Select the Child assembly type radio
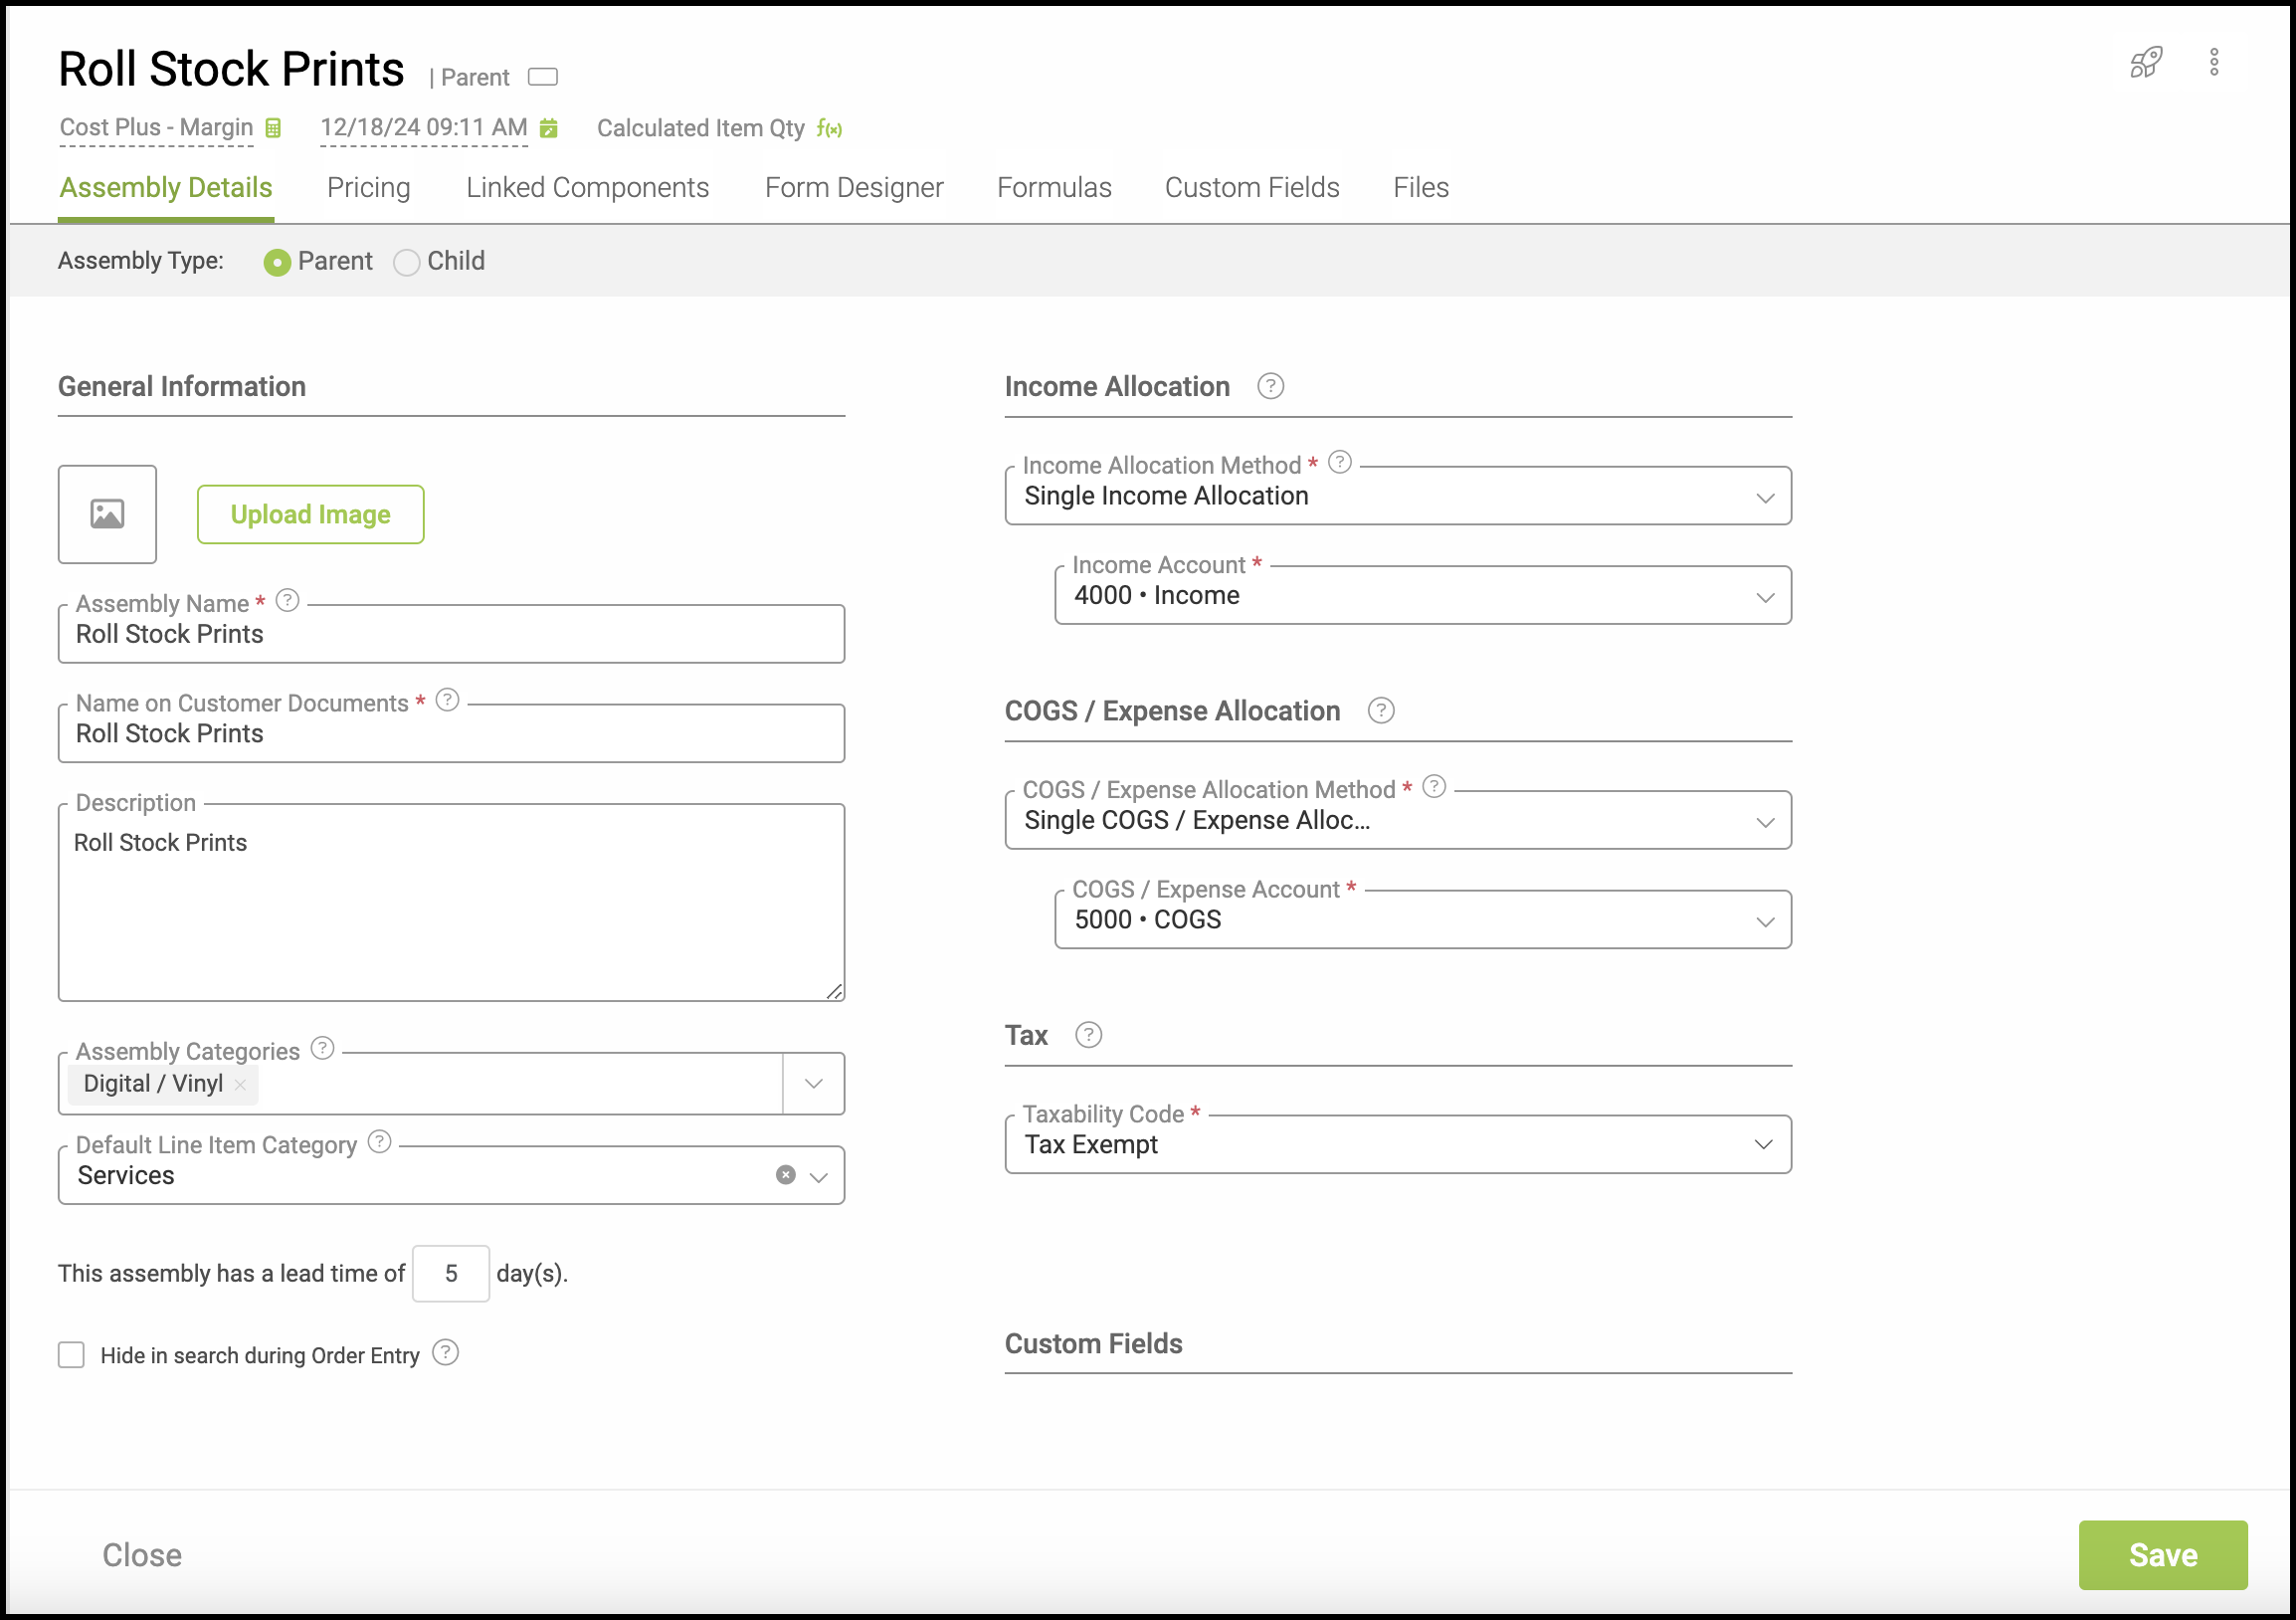The height and width of the screenshot is (1620, 2296). point(406,262)
